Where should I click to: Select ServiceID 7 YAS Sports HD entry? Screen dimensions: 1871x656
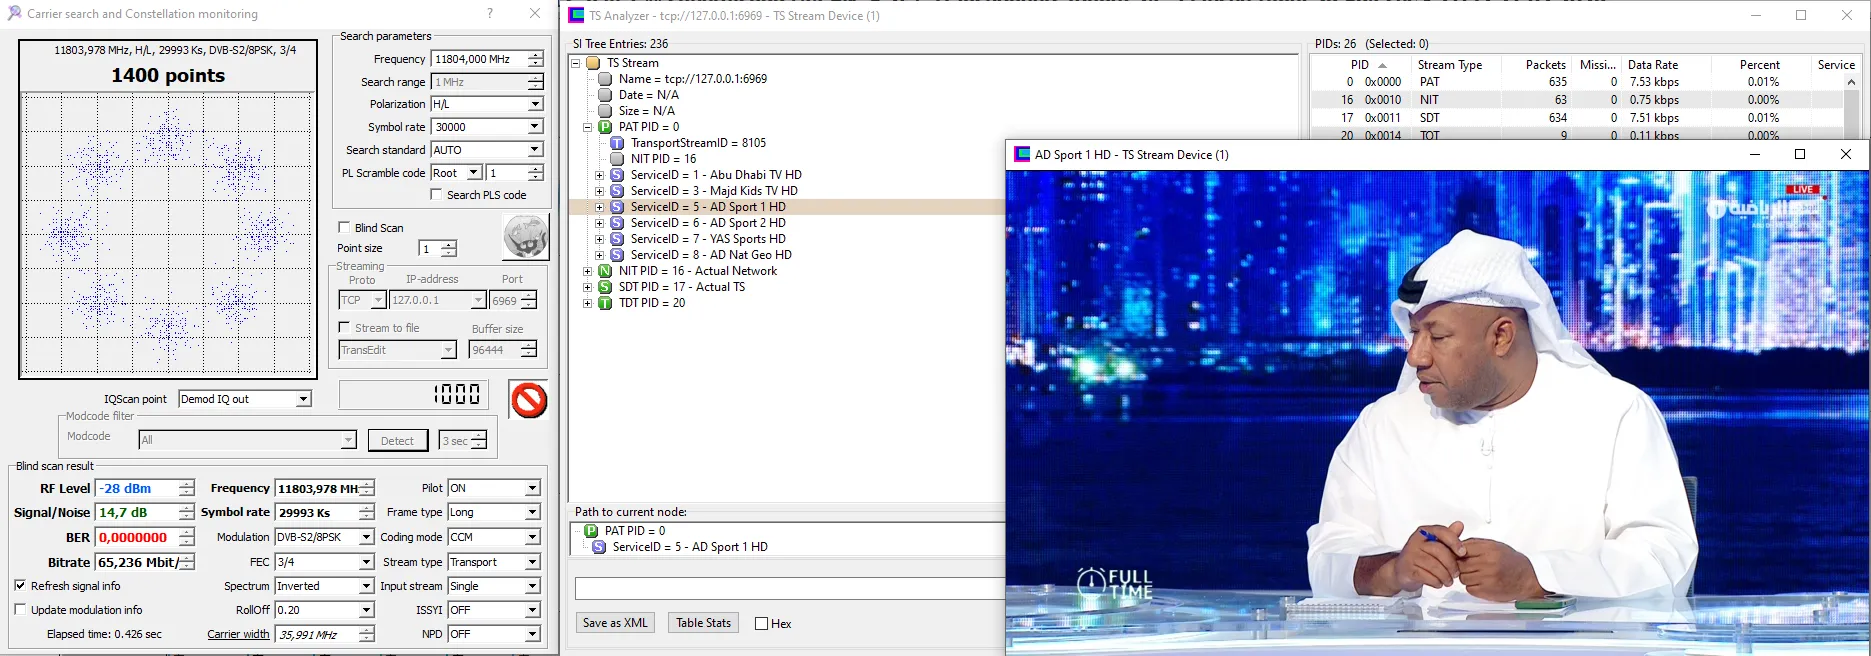point(707,239)
